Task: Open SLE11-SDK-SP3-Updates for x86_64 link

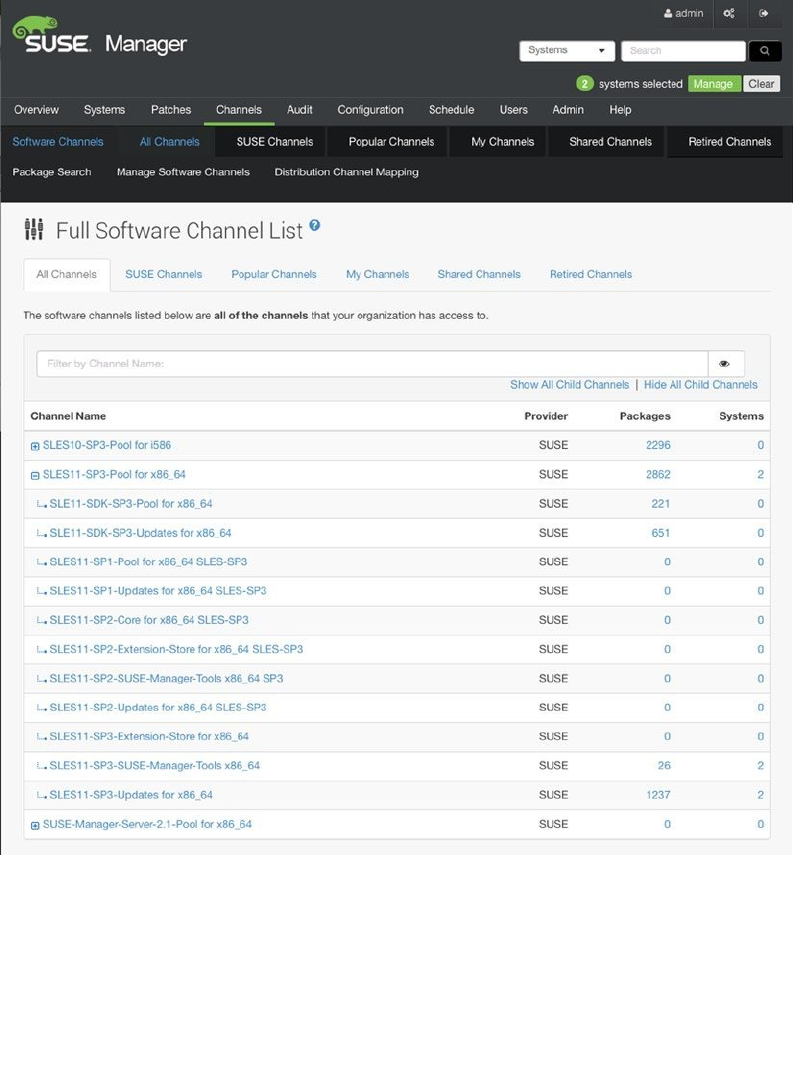Action: [x=140, y=533]
